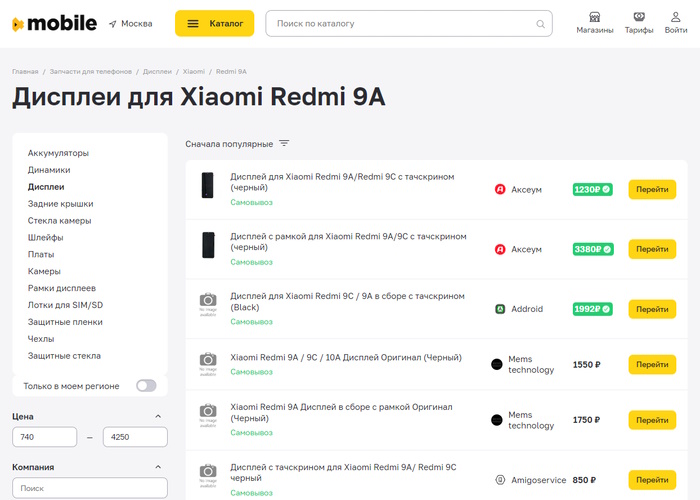Toggle Только в моем регионе switch
Image resolution: width=700 pixels, height=500 pixels.
coord(146,386)
